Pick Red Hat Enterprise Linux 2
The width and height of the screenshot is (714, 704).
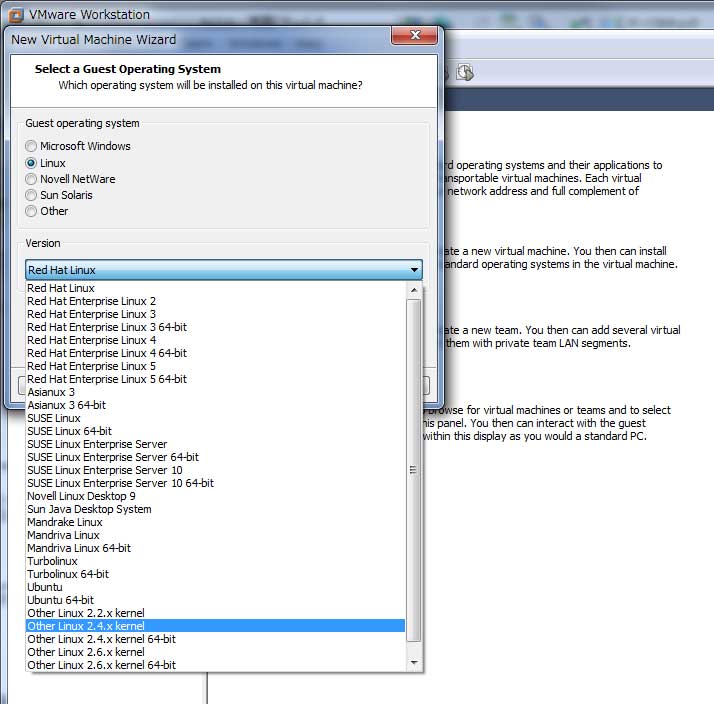215,301
